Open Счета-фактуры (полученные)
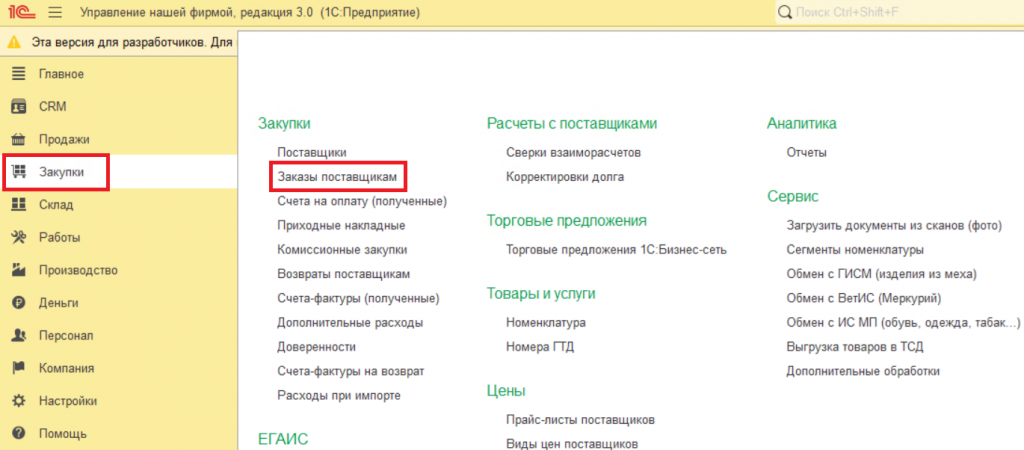 (358, 298)
